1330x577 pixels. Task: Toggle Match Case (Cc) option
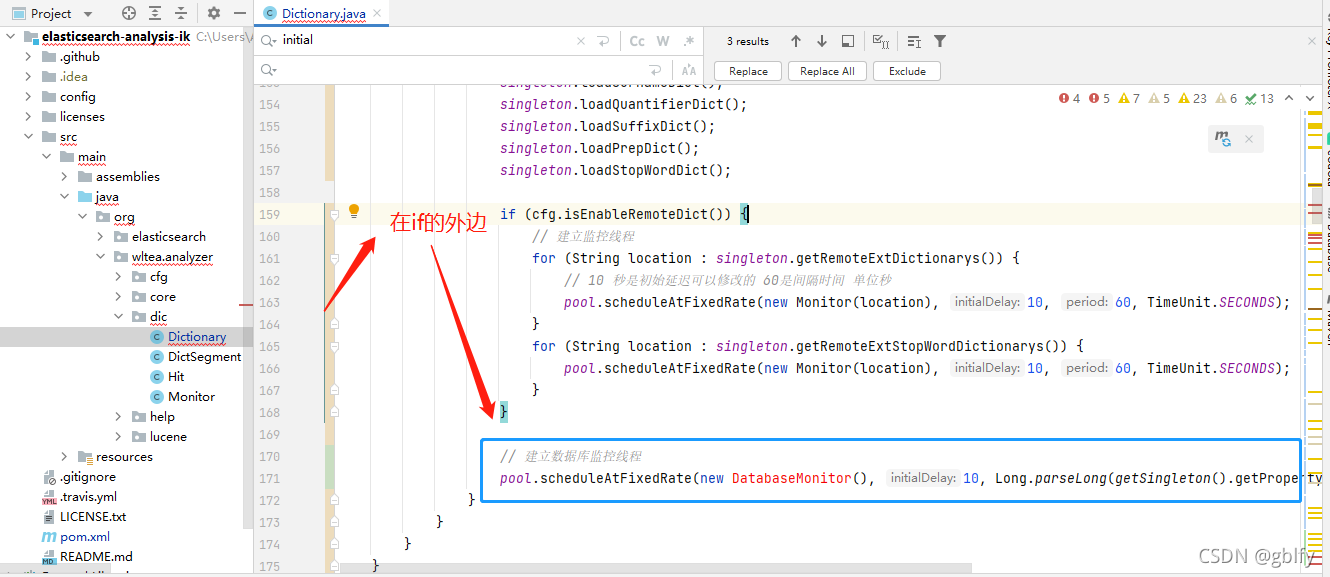[637, 41]
